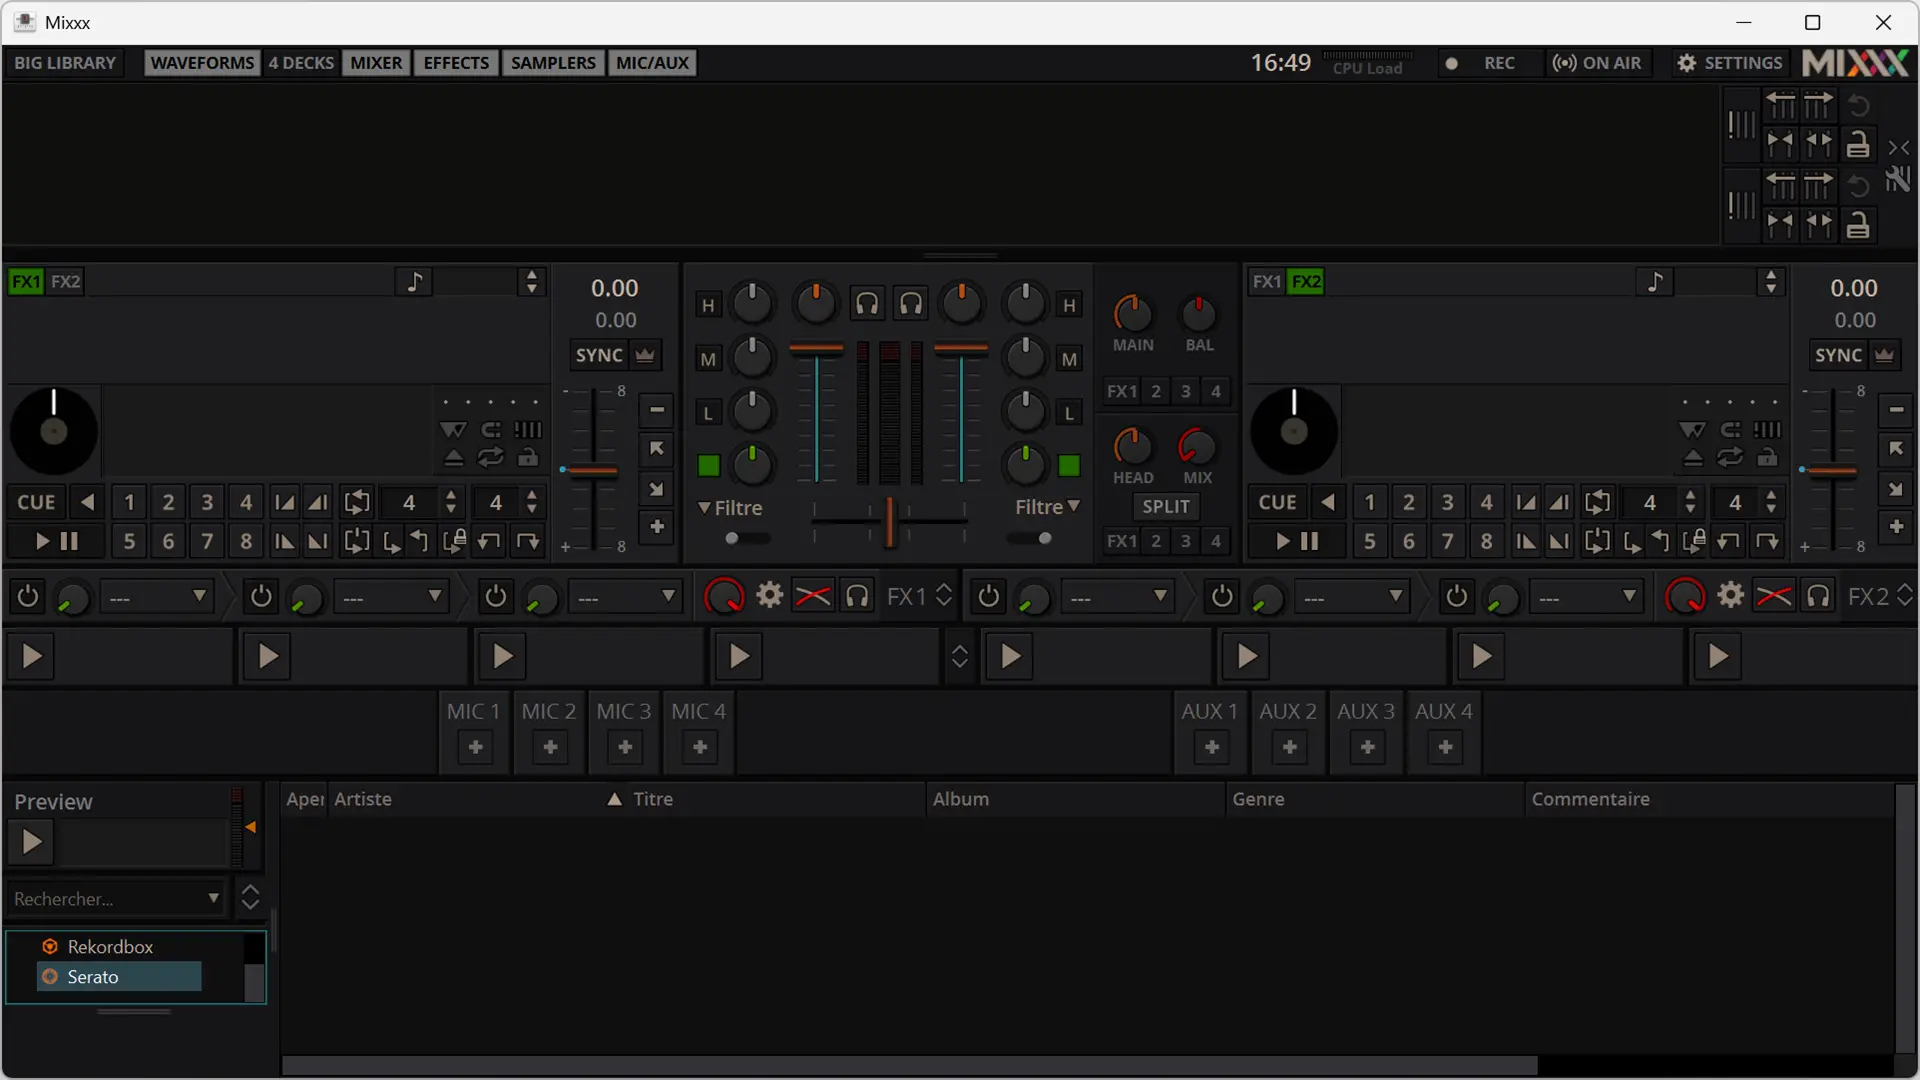
Task: Open FX1 second effect selector dropdown
Action: (x=391, y=598)
